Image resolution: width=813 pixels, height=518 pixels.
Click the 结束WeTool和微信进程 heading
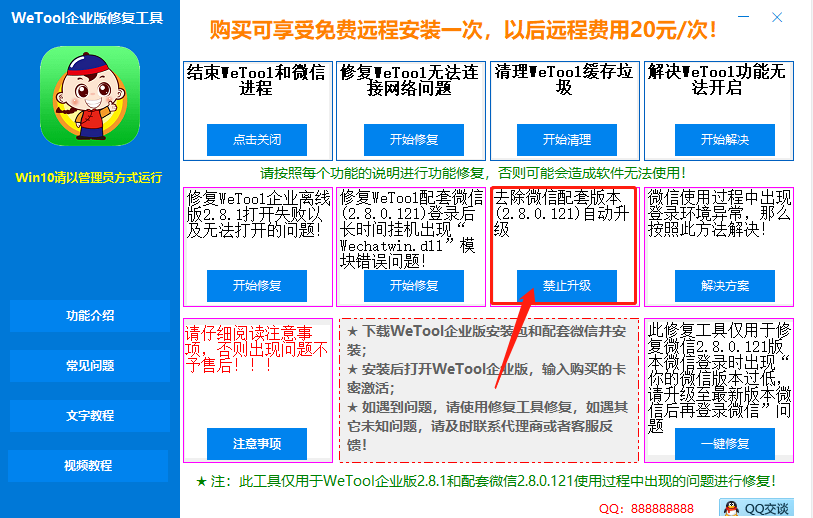[x=256, y=80]
